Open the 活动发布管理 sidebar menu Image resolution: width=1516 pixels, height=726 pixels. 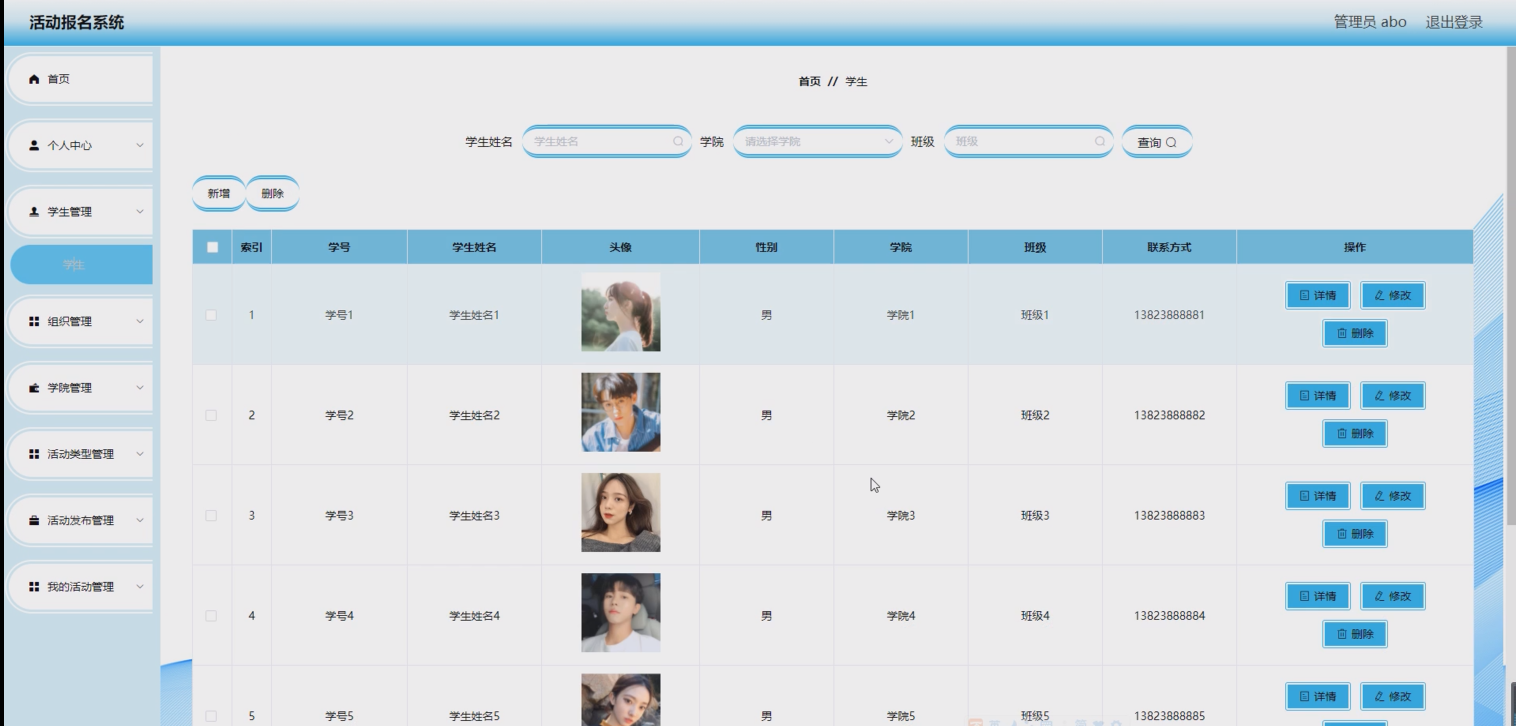(x=80, y=520)
